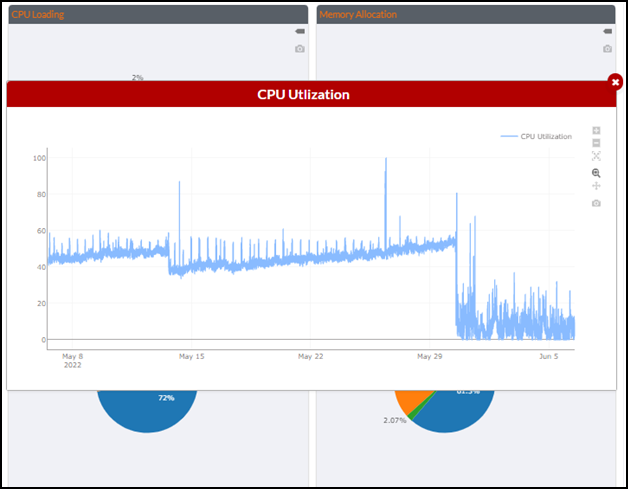
Task: Select the magnifier zoom tool
Action: click(596, 173)
